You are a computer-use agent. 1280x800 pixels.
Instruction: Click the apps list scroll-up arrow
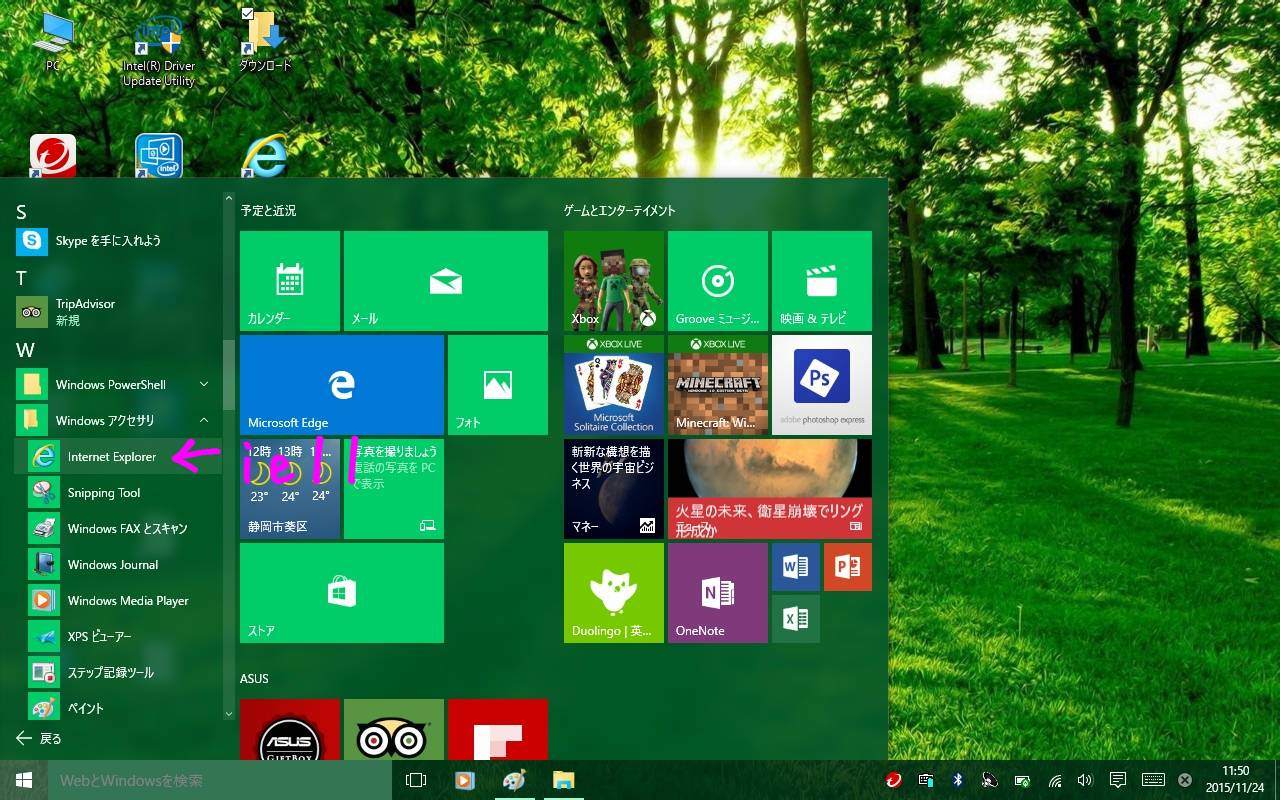pyautogui.click(x=229, y=199)
